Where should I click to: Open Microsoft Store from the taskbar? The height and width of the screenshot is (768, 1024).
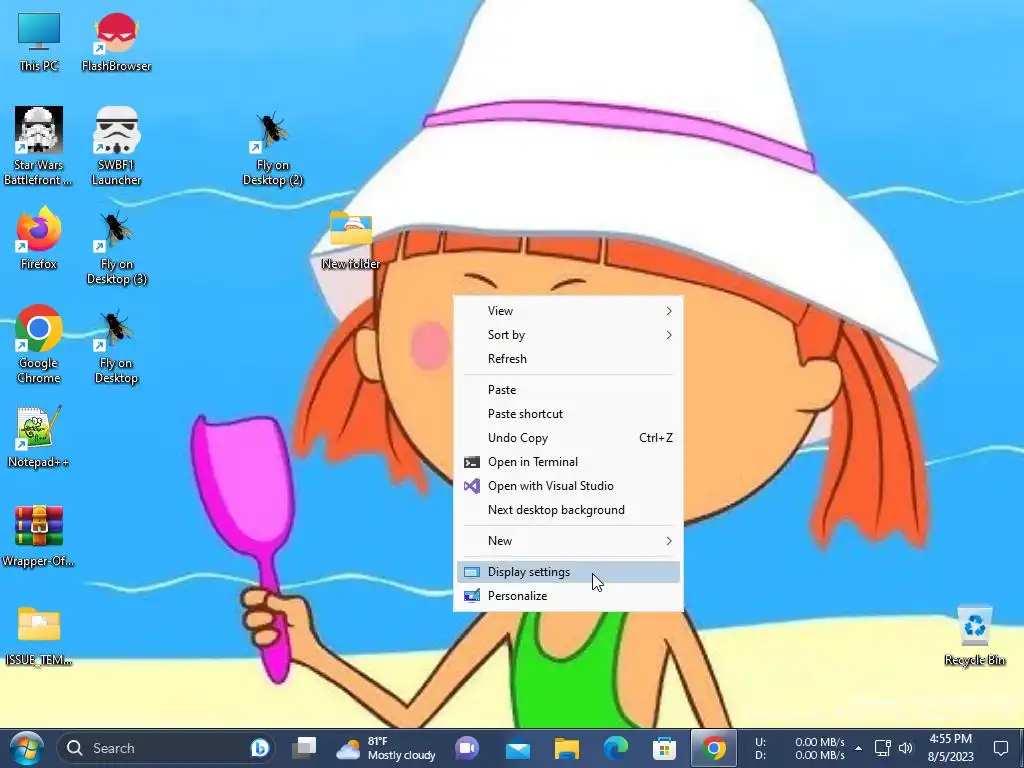[x=664, y=748]
